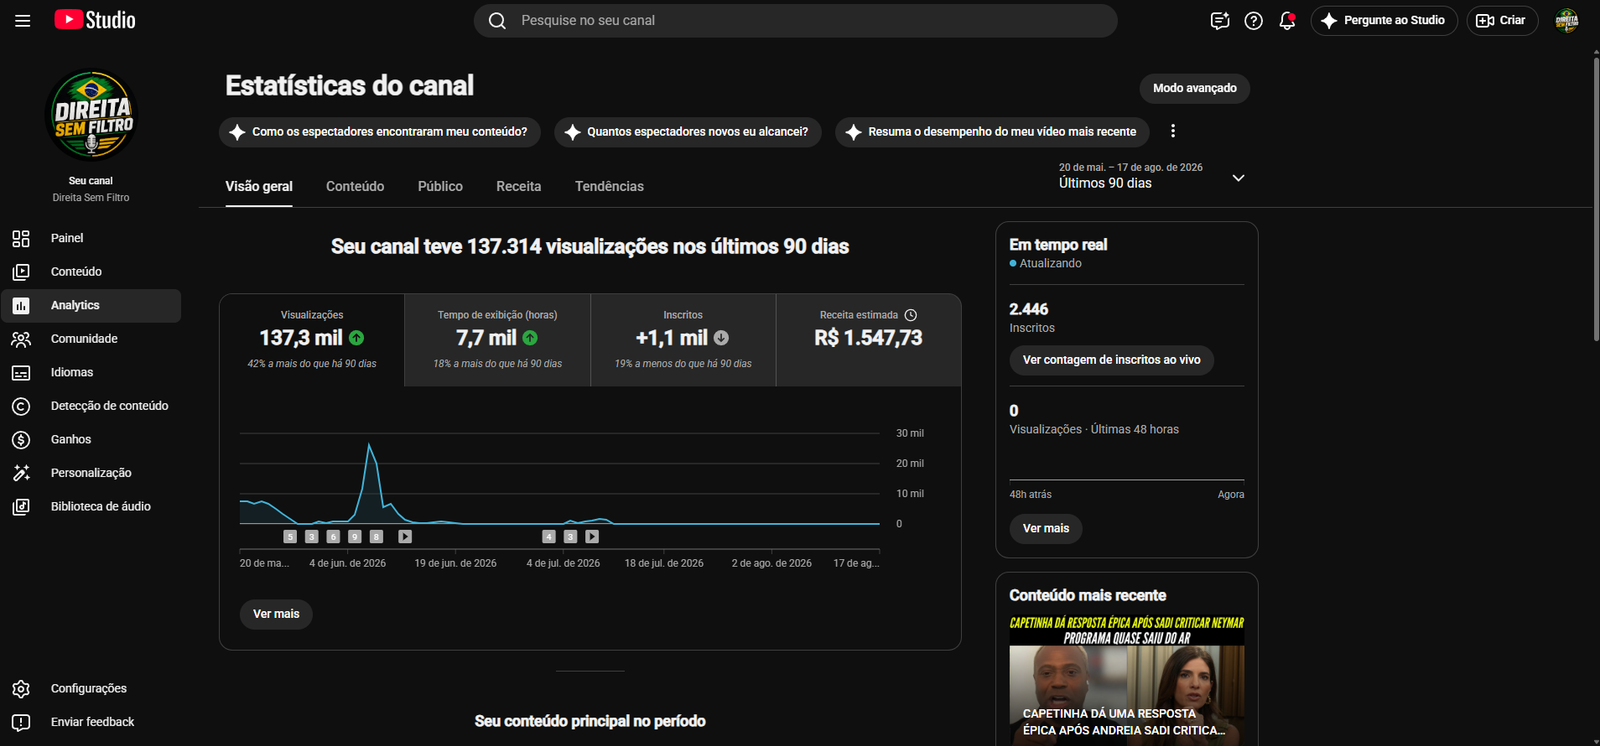Open the Ganhos dollar icon
Screen dimensions: 1600x746
21,440
